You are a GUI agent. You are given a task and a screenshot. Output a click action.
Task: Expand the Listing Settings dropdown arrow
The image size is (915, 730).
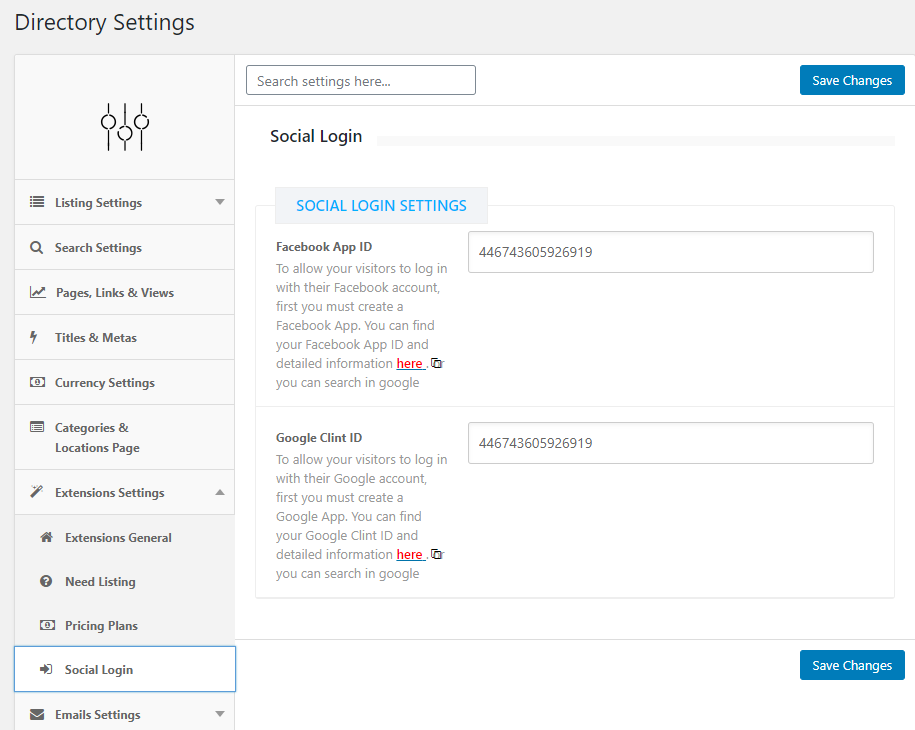pos(220,202)
